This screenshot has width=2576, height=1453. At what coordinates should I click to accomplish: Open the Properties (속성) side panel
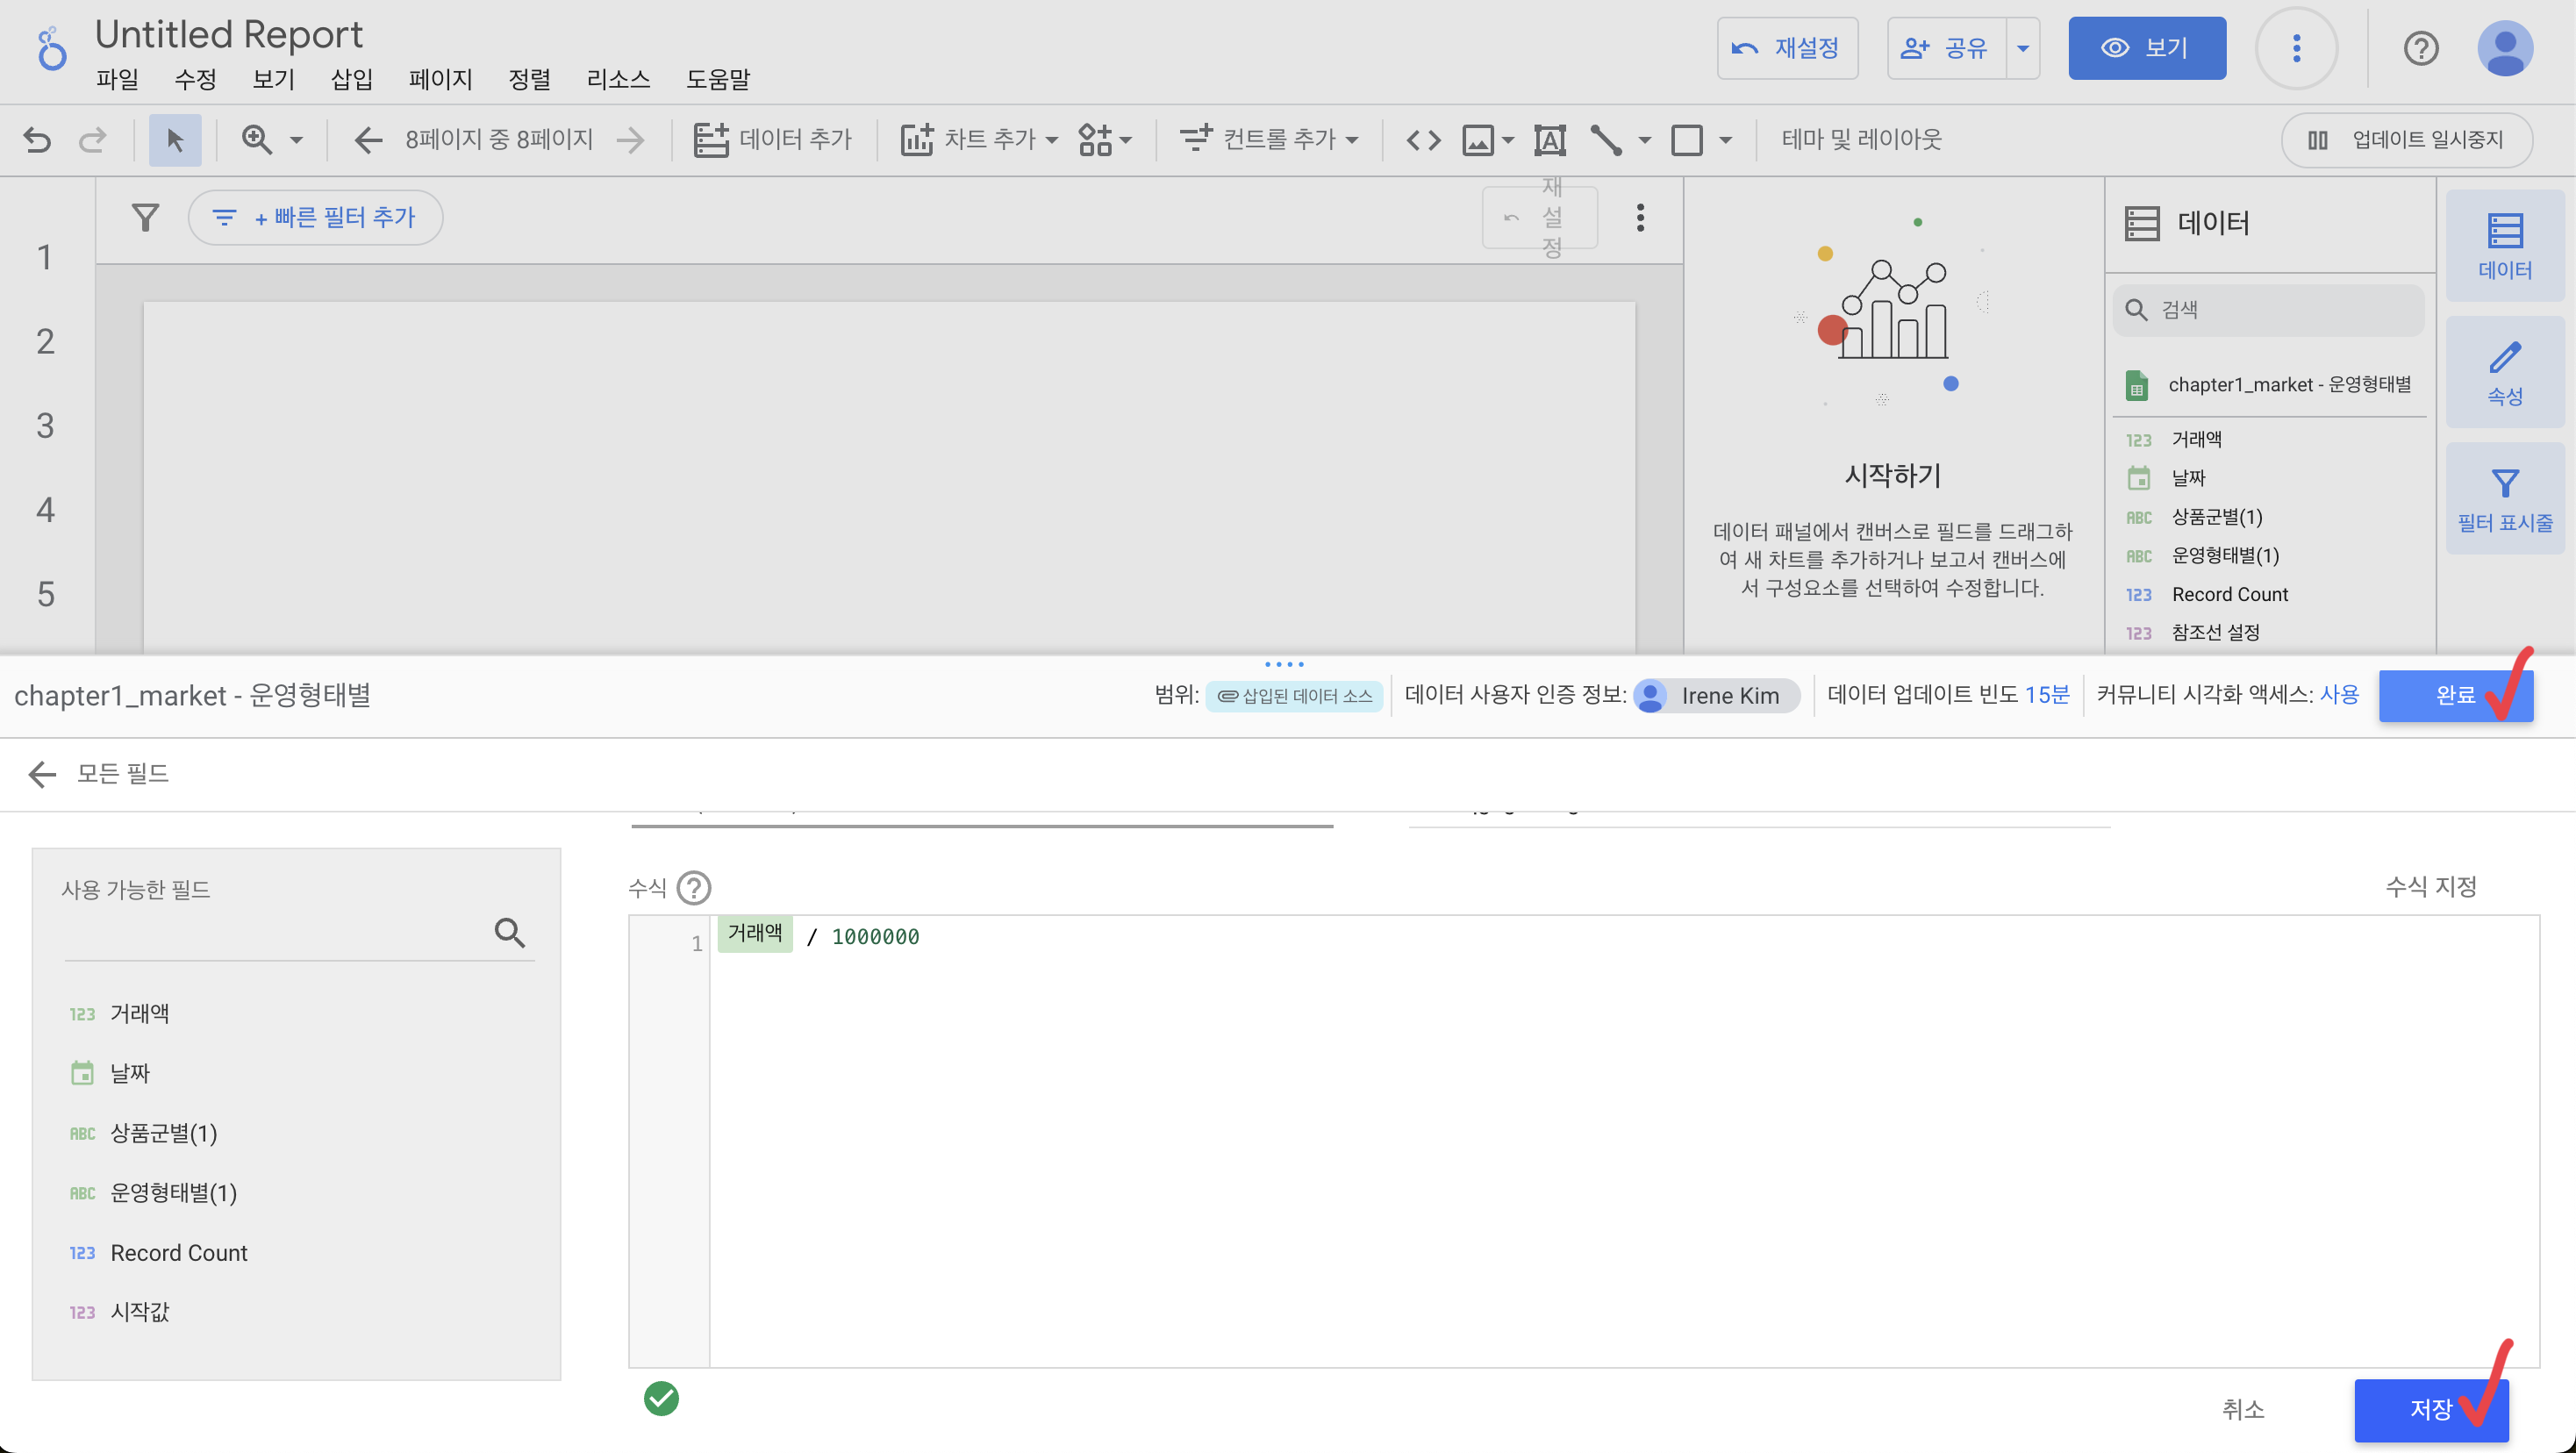pyautogui.click(x=2504, y=373)
